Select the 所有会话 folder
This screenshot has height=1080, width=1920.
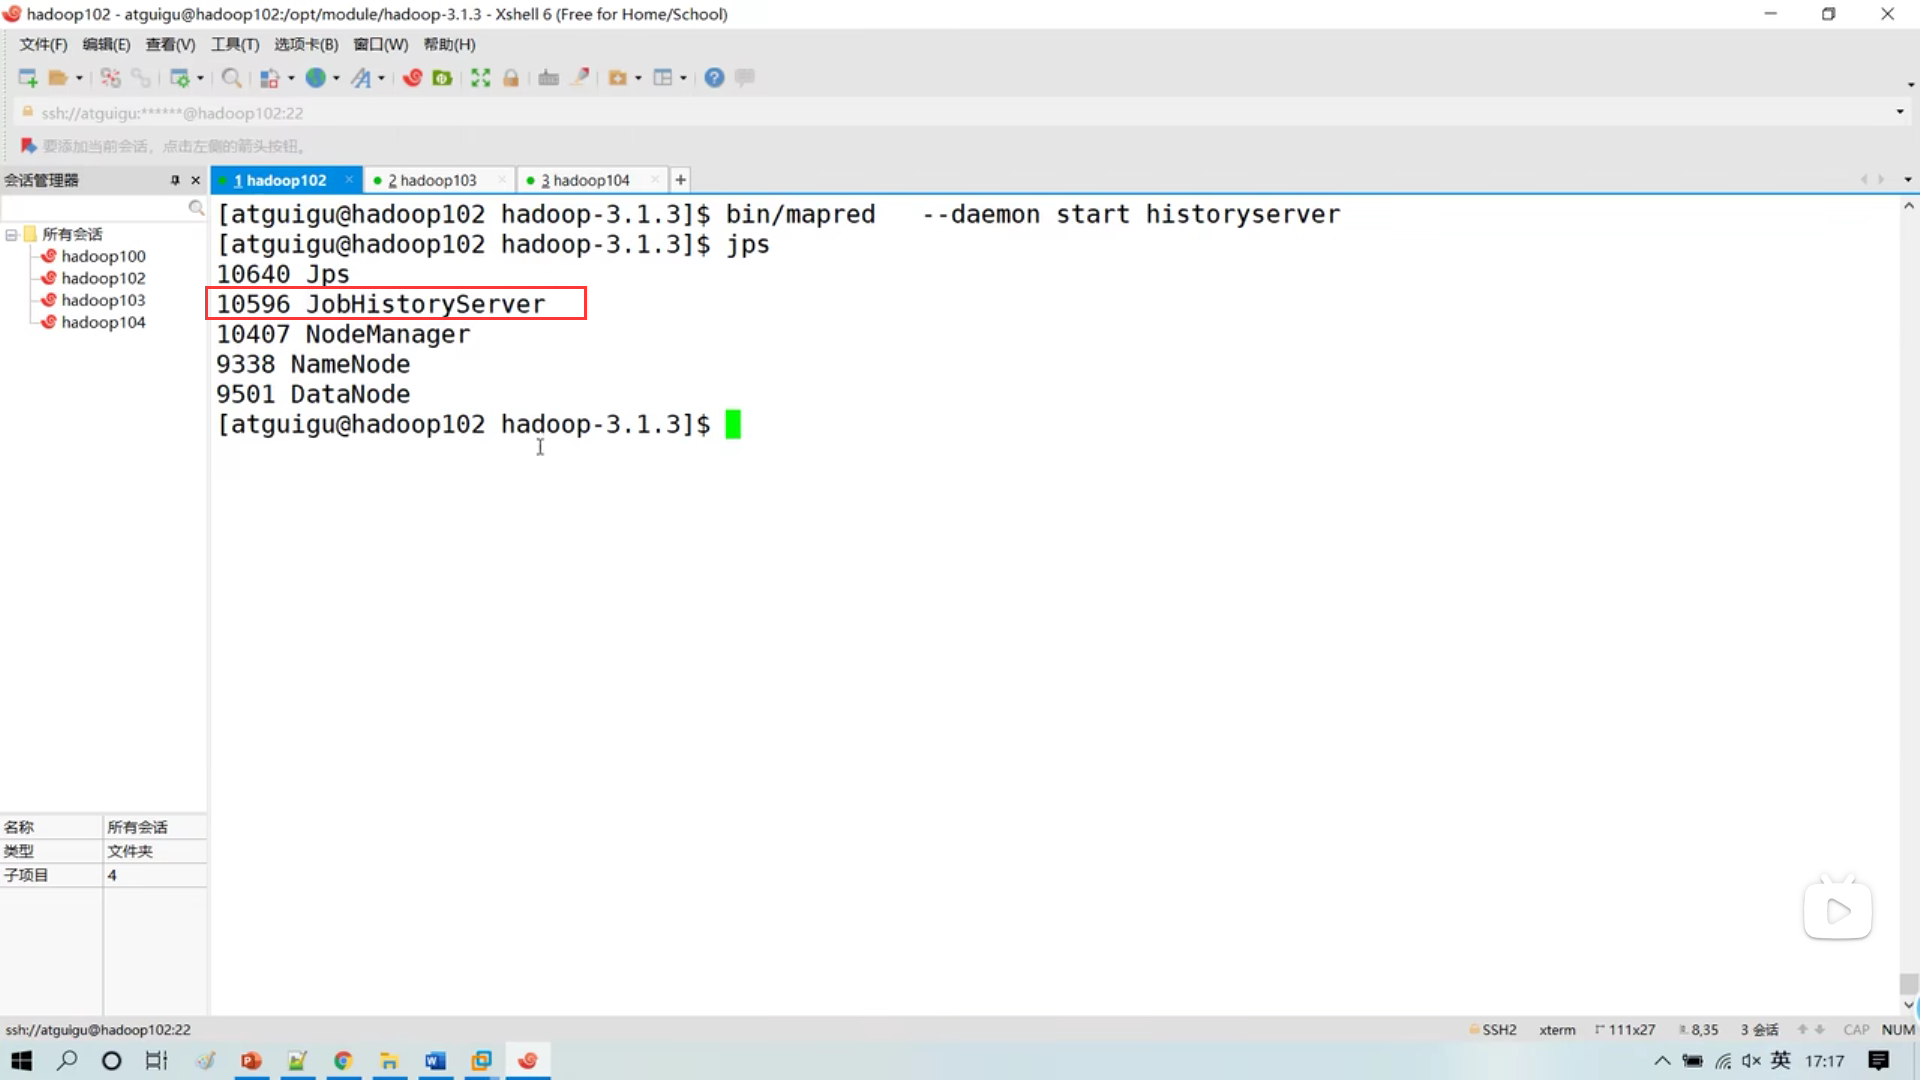pyautogui.click(x=72, y=234)
